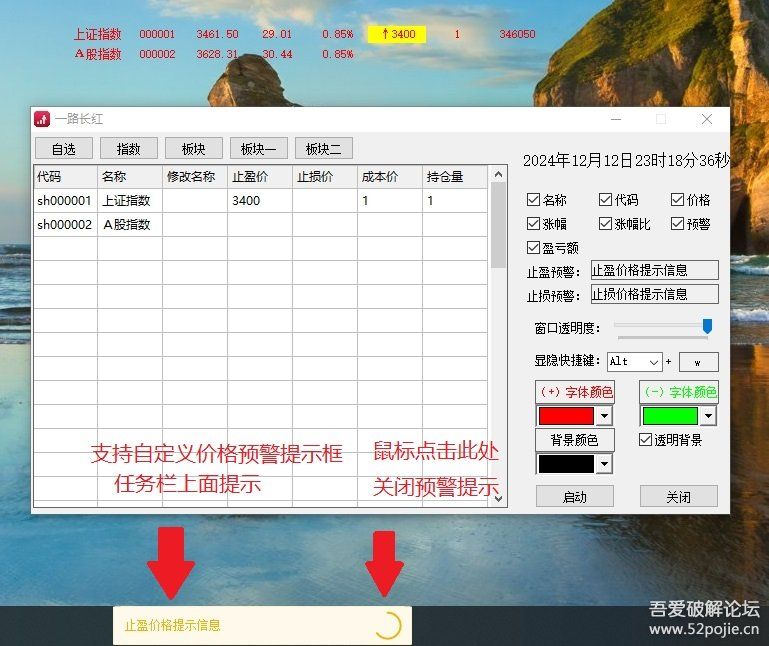This screenshot has width=769, height=646.
Task: Click the 关闭 button
Action: pos(678,497)
